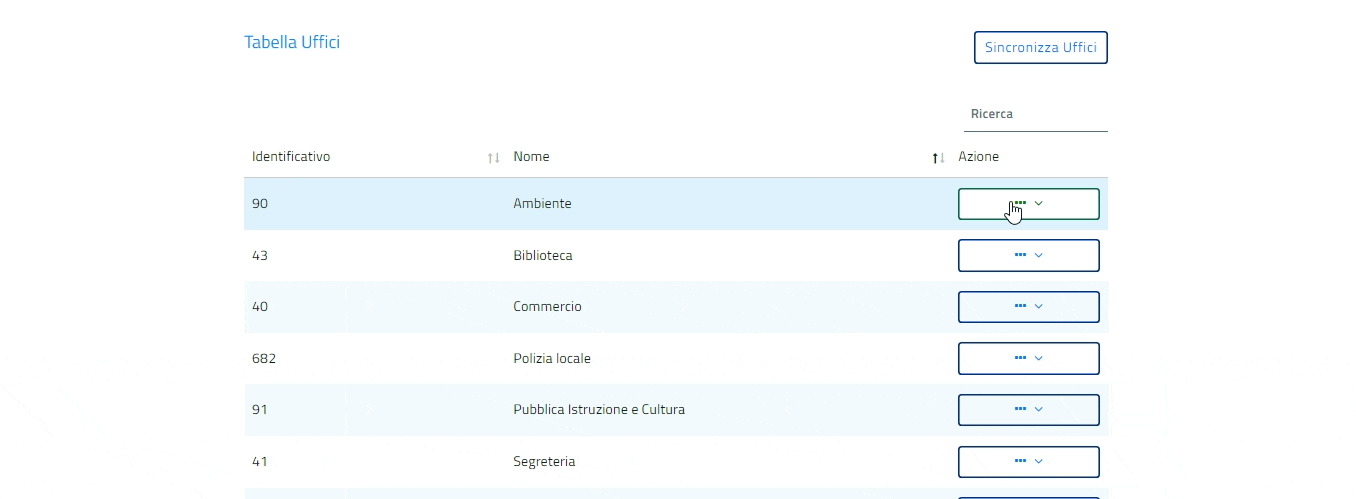Viewport: 1356px width, 499px height.
Task: Expand action menu for Commercio row
Action: point(1028,307)
